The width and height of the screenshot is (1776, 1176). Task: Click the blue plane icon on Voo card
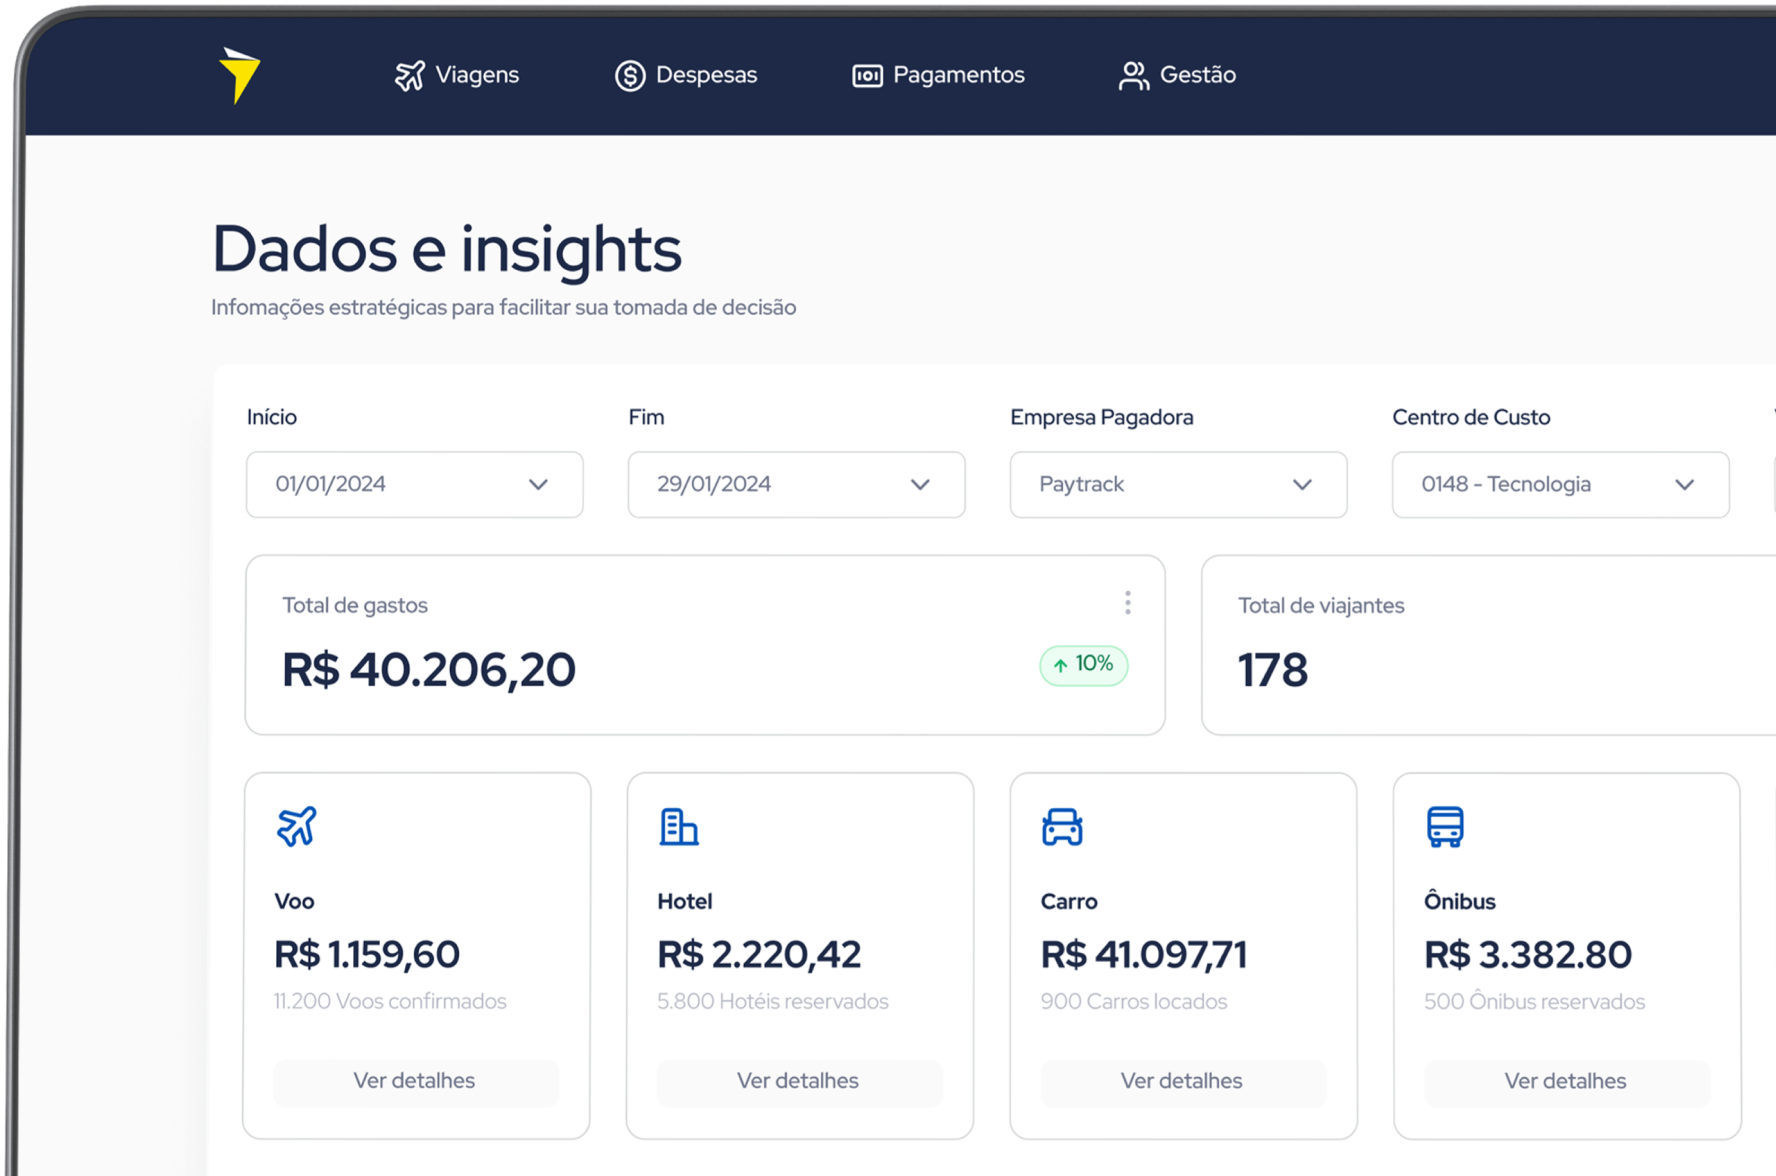tap(296, 827)
